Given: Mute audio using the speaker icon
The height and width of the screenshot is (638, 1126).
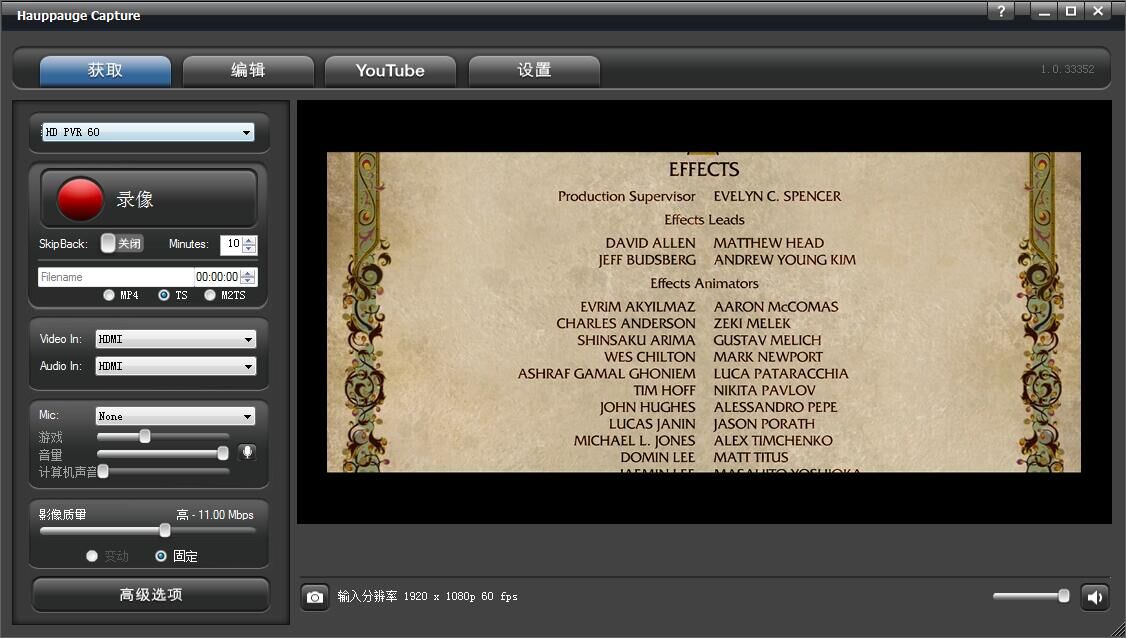Looking at the screenshot, I should click(x=1094, y=596).
